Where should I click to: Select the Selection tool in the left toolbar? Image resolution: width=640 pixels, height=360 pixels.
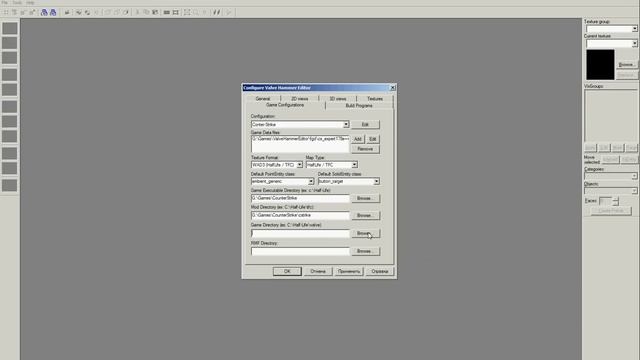click(x=10, y=28)
